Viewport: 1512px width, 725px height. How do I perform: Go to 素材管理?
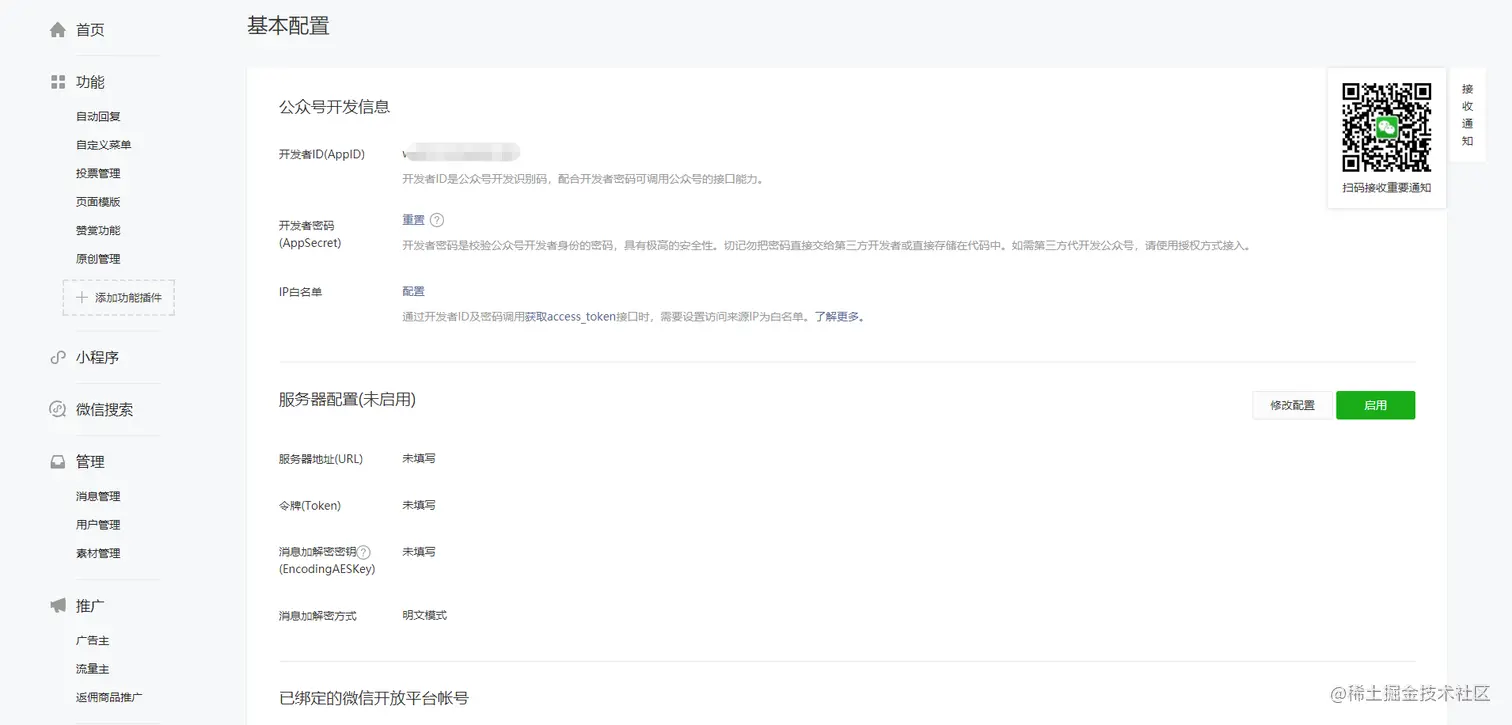tap(98, 554)
